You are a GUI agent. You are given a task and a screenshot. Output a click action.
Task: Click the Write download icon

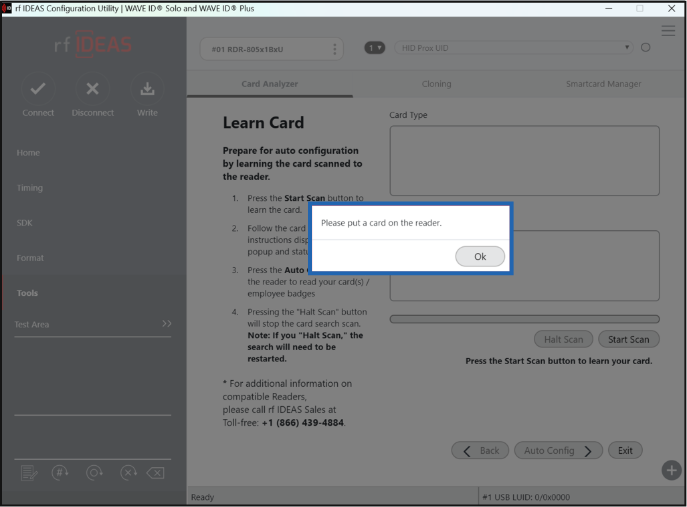coord(147,89)
